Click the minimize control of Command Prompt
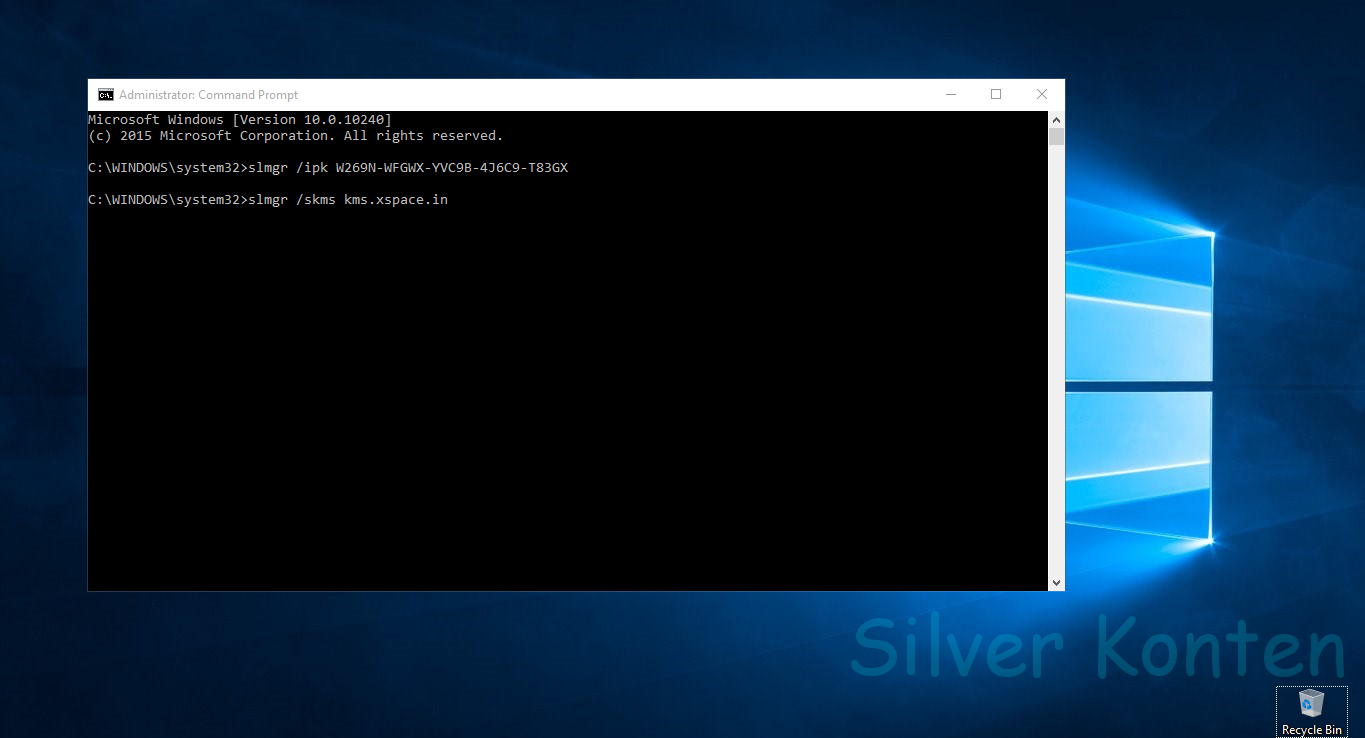The height and width of the screenshot is (738, 1365). [950, 93]
